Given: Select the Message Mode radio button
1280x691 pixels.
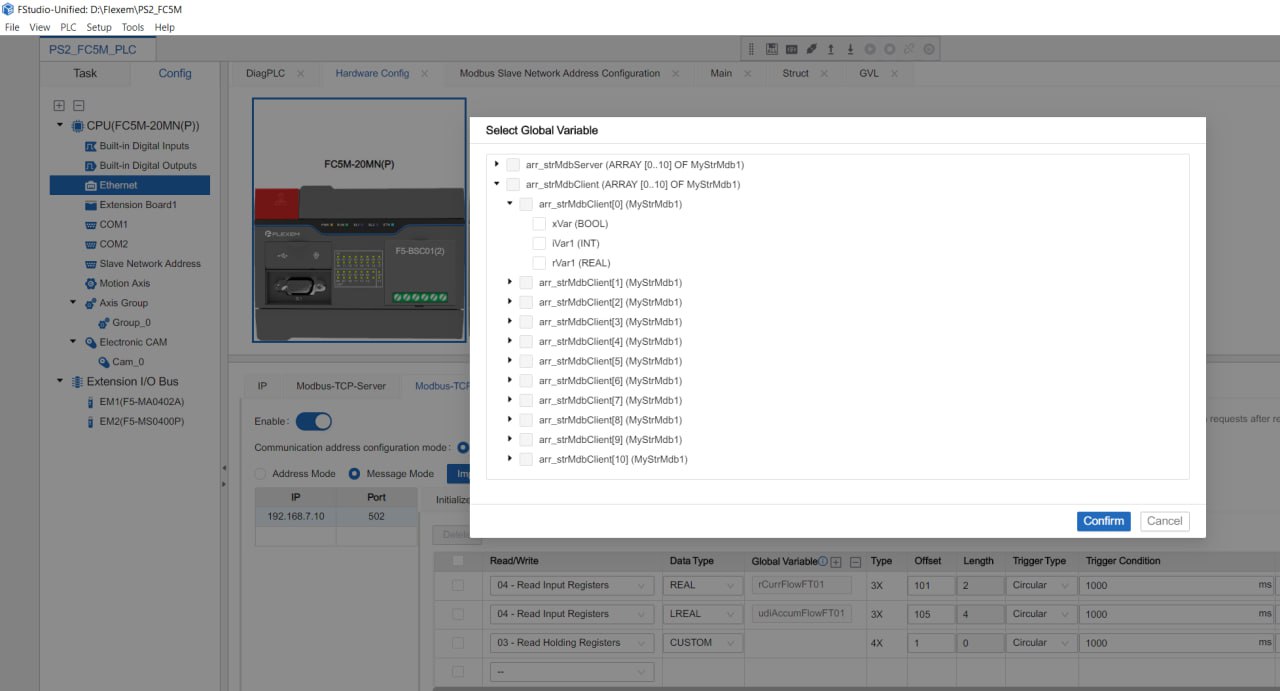Looking at the screenshot, I should click(354, 474).
